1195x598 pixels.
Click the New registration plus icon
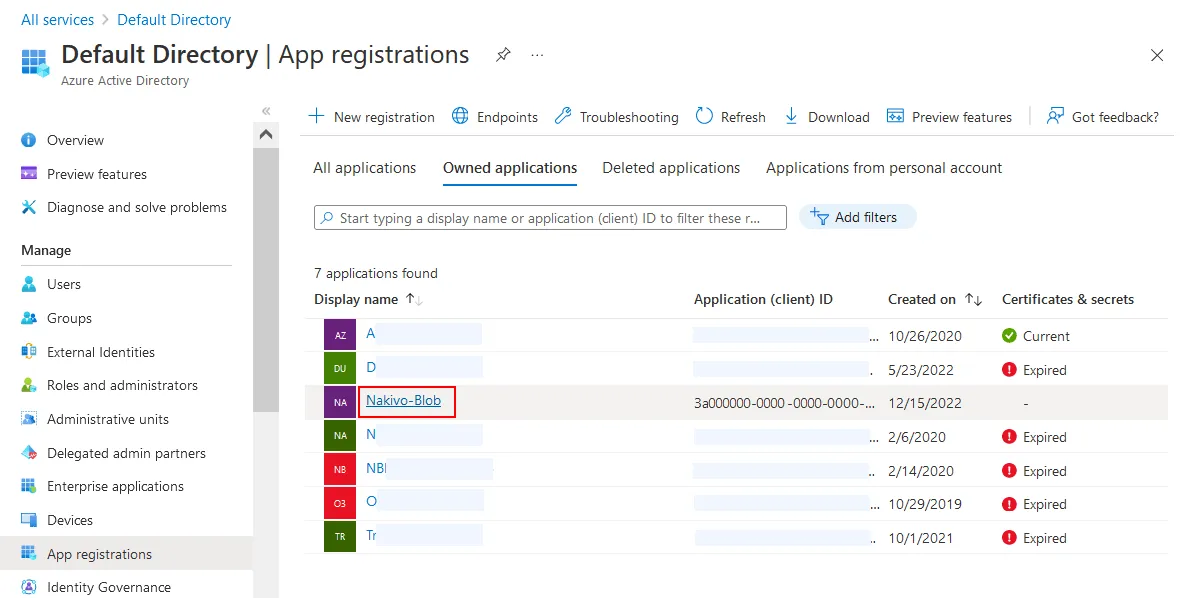pos(317,116)
